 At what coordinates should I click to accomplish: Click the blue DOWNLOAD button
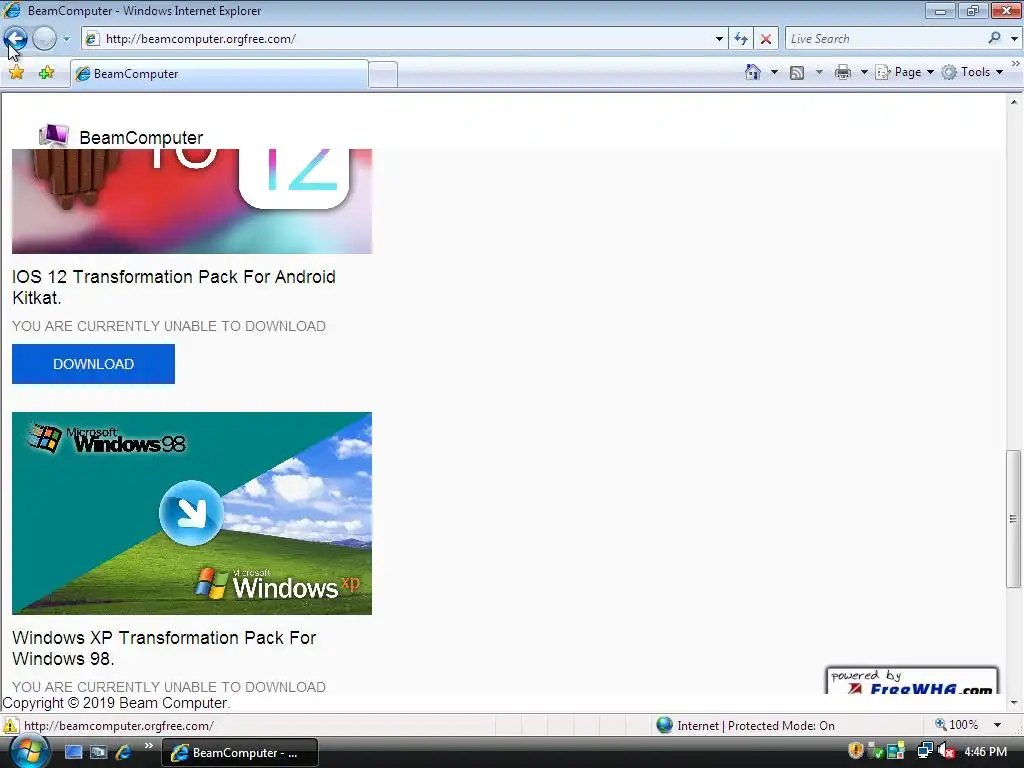[x=93, y=364]
